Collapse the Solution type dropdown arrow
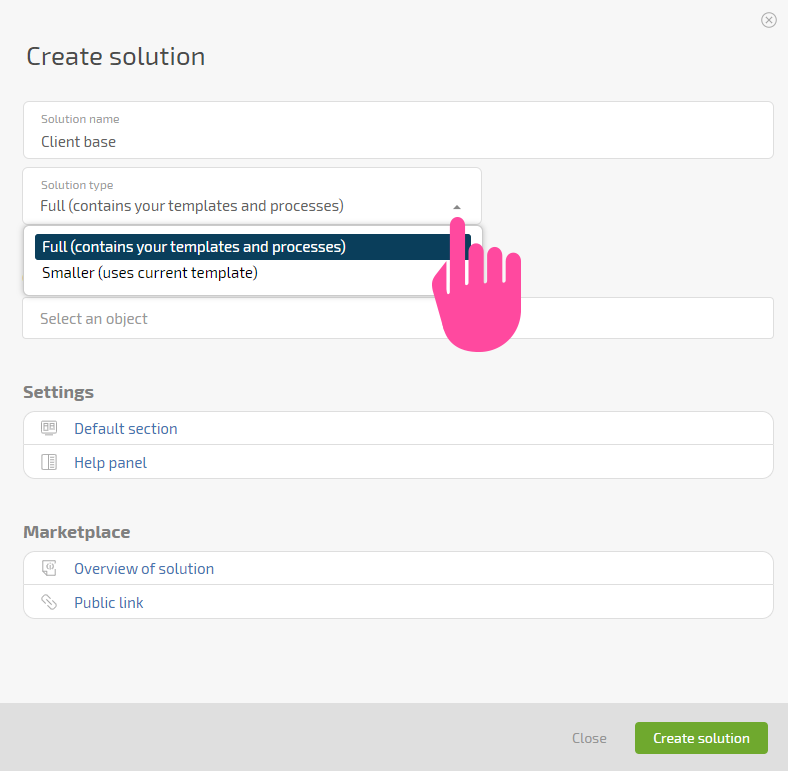Image resolution: width=788 pixels, height=771 pixels. tap(456, 207)
